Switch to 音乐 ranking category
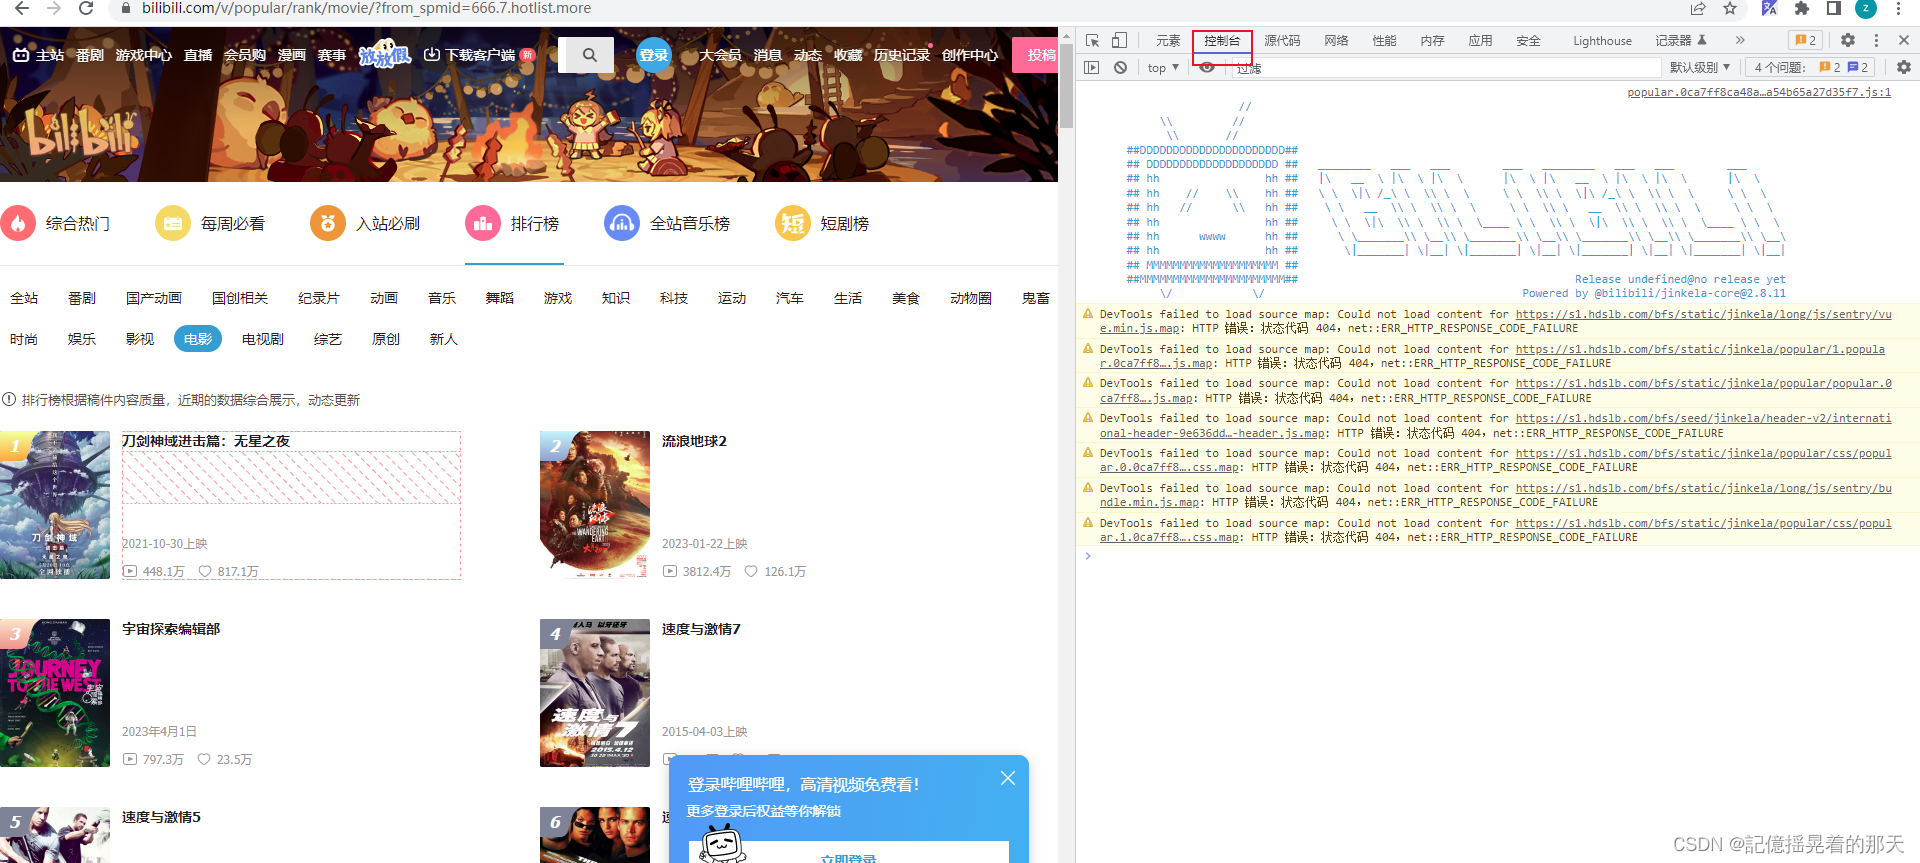The height and width of the screenshot is (863, 1920). (x=442, y=298)
